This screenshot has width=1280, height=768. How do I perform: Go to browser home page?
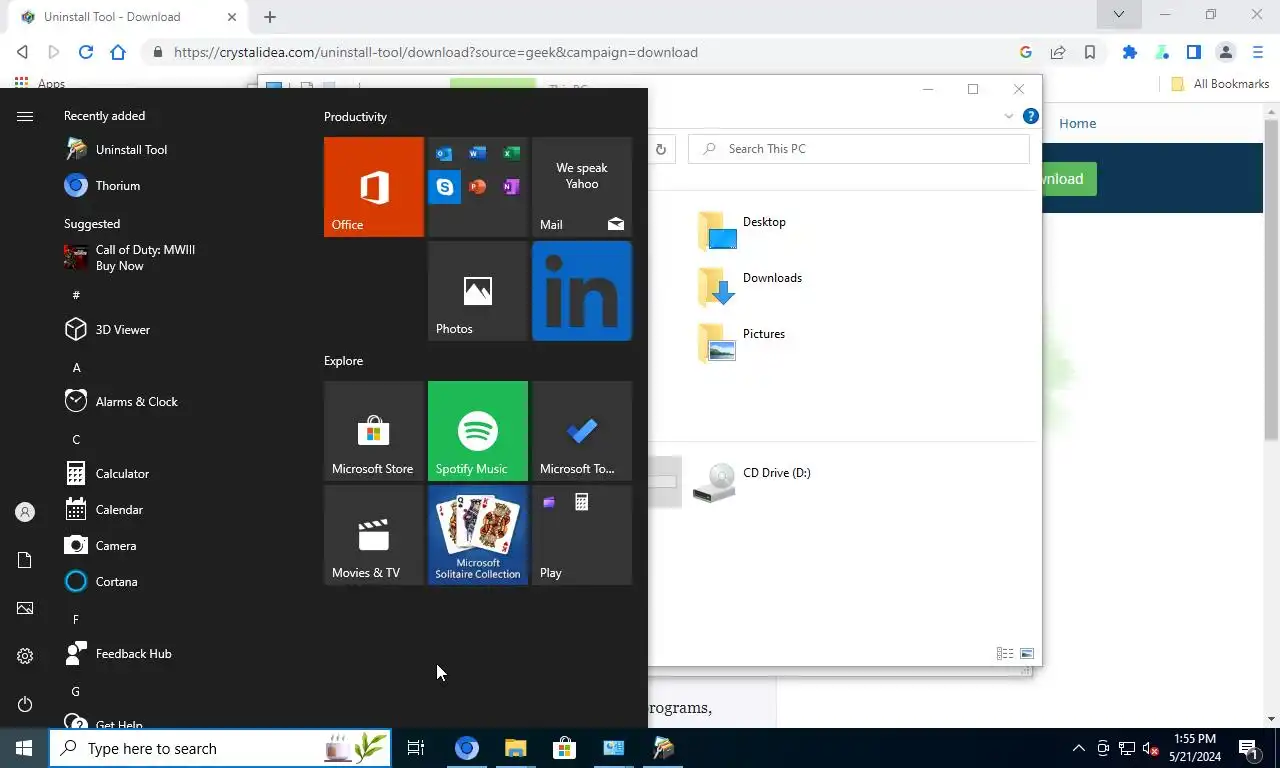[x=118, y=52]
